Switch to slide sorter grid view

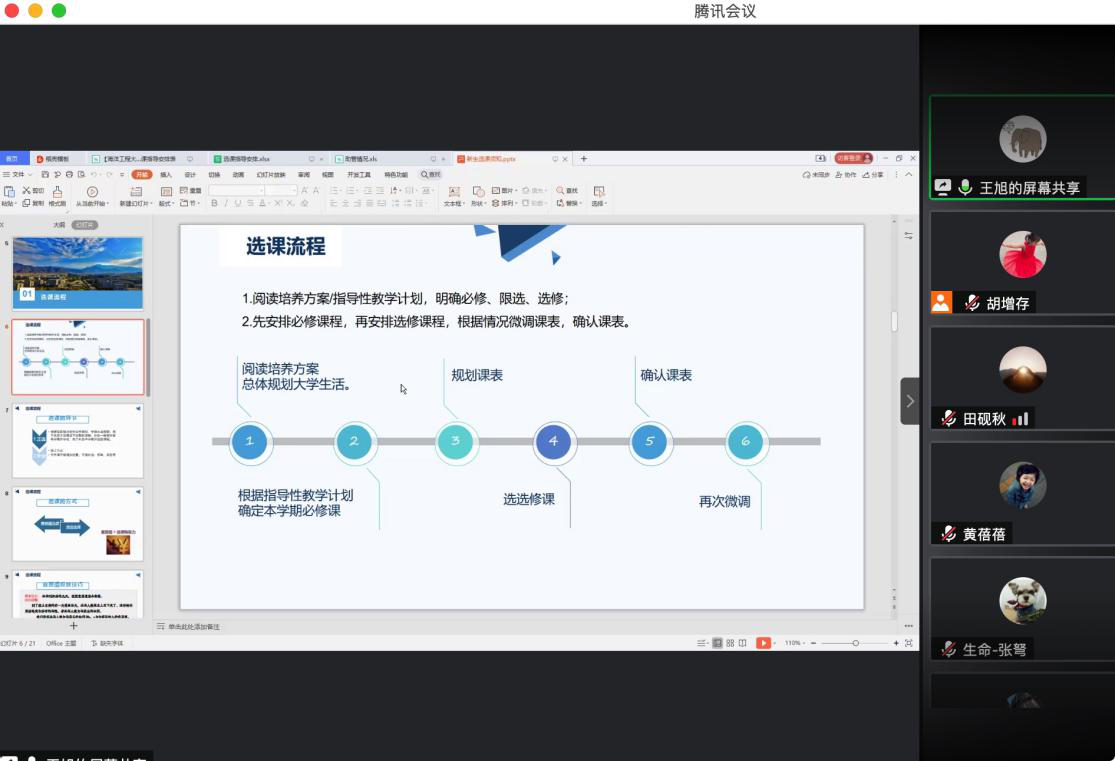coord(730,643)
